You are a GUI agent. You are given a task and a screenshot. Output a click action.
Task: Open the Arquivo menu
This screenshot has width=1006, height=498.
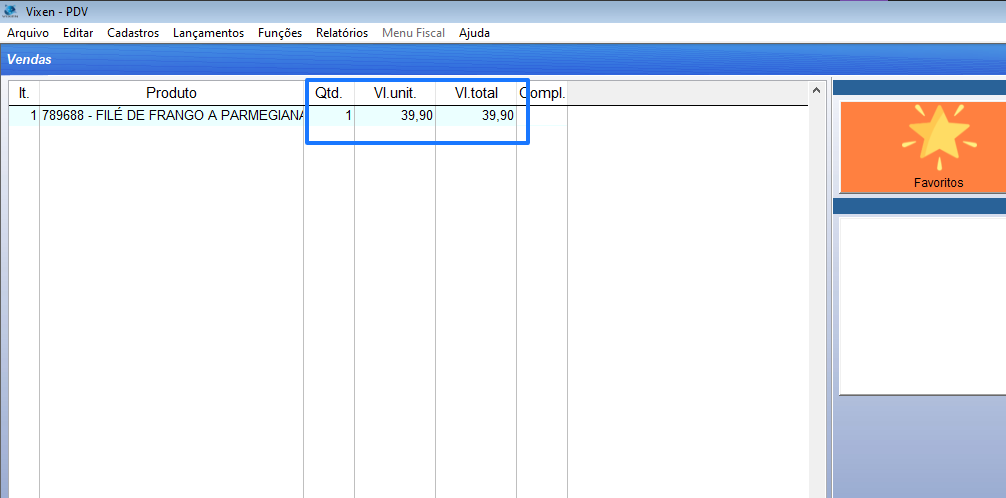tap(28, 33)
